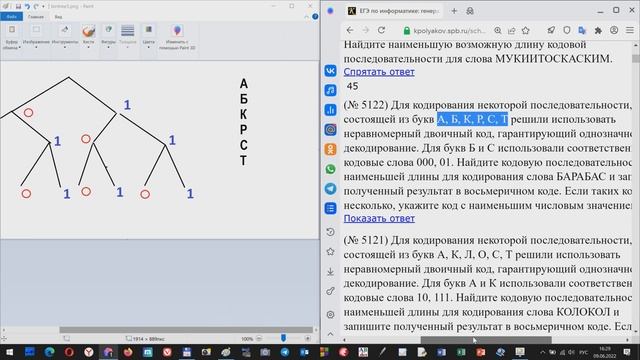Bookmark the page with the star icon
Viewport: 640px width, 360px height.
(x=526, y=30)
